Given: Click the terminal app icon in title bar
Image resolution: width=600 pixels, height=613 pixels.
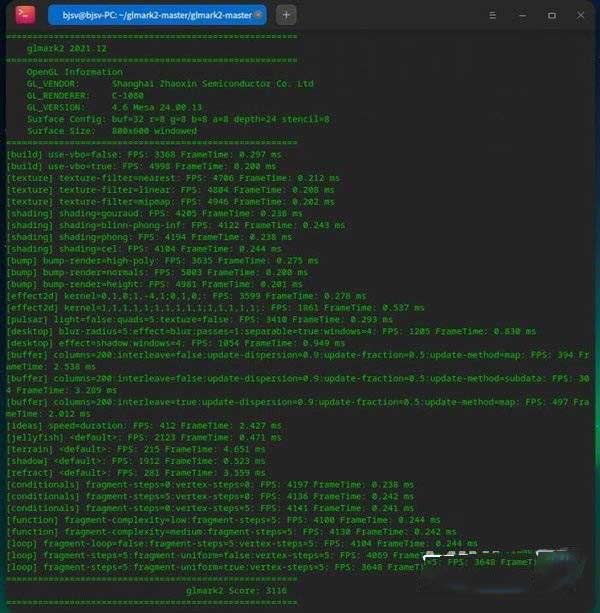Looking at the screenshot, I should point(25,15).
